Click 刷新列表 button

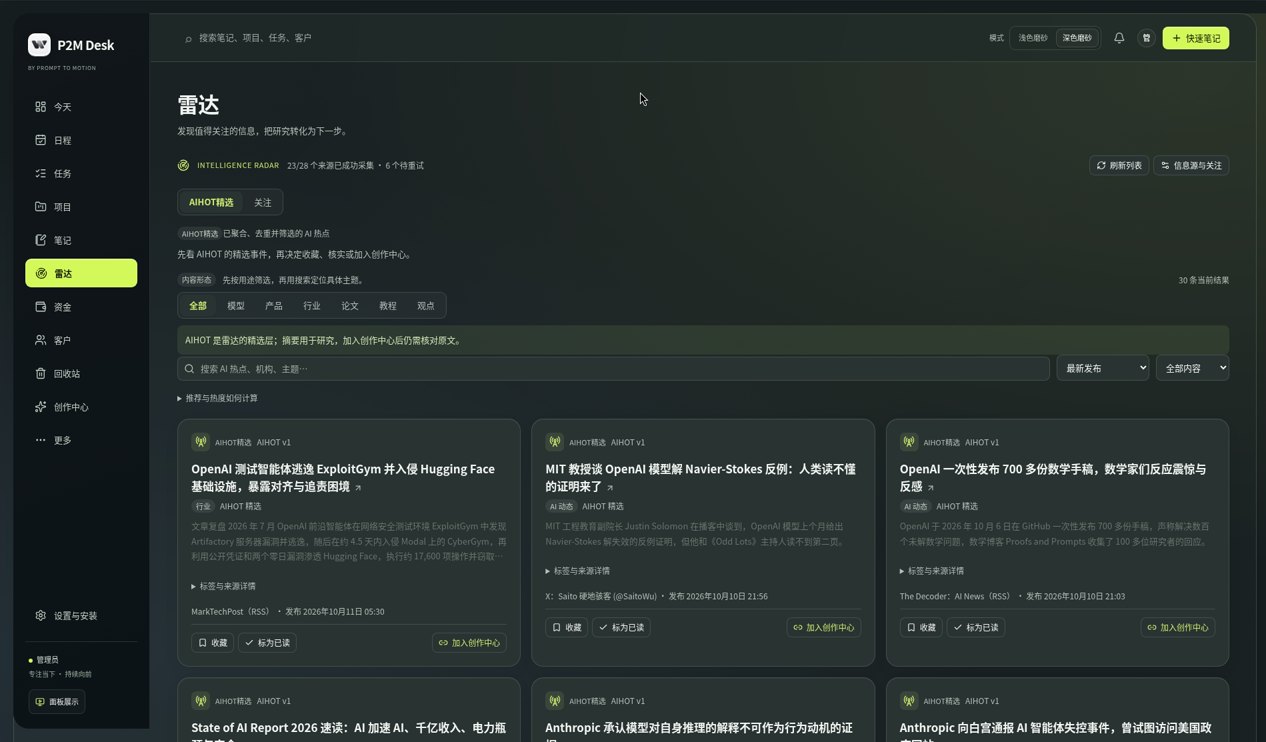coord(1119,166)
